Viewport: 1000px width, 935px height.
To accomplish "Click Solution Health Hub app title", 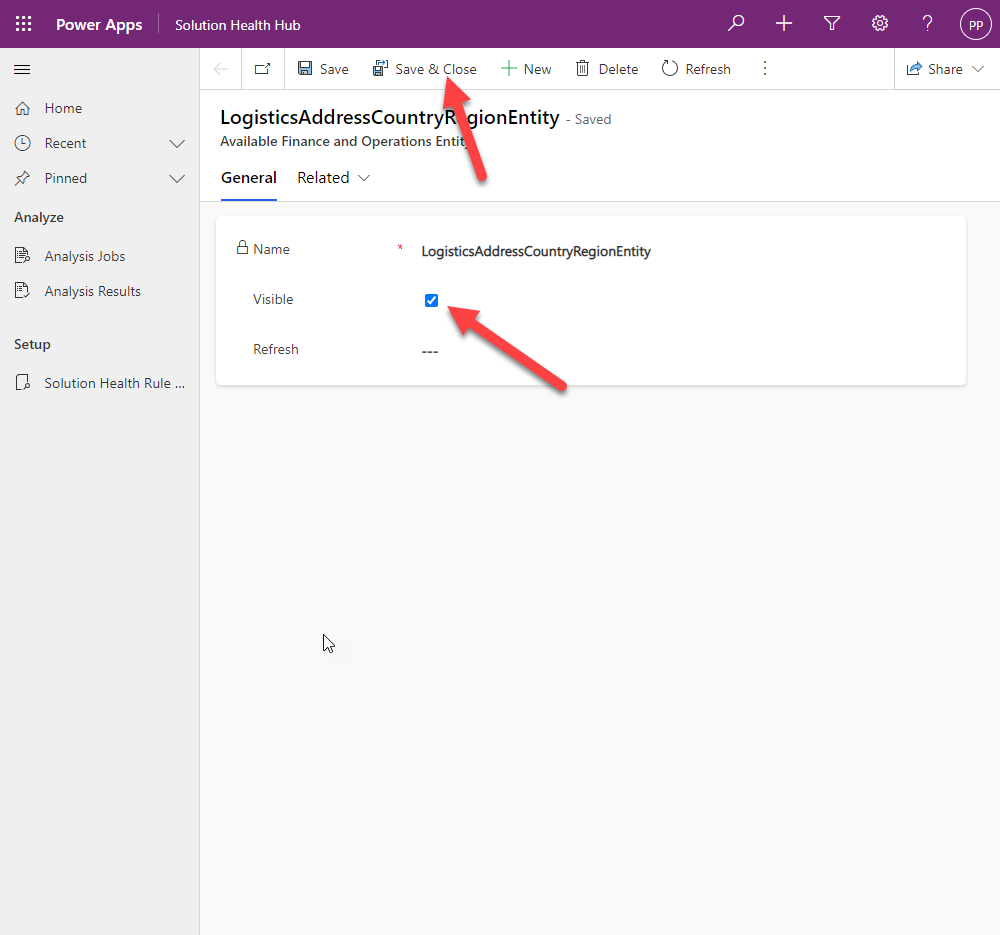I will click(x=237, y=25).
